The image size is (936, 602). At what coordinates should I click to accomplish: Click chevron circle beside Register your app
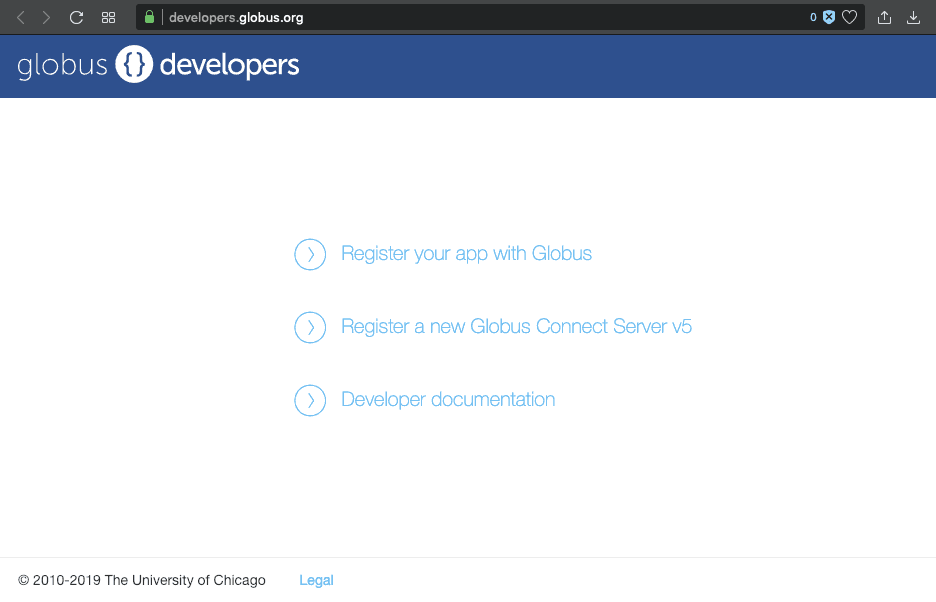pos(310,255)
